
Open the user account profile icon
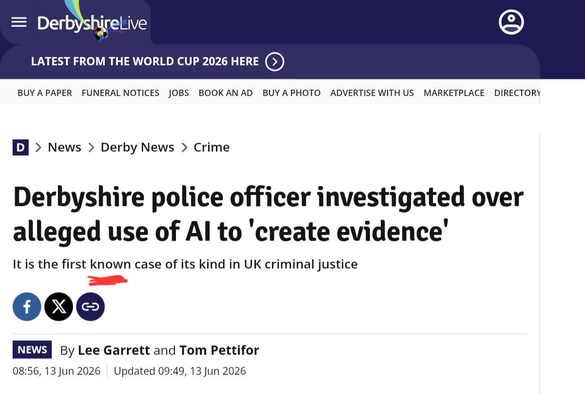point(511,22)
